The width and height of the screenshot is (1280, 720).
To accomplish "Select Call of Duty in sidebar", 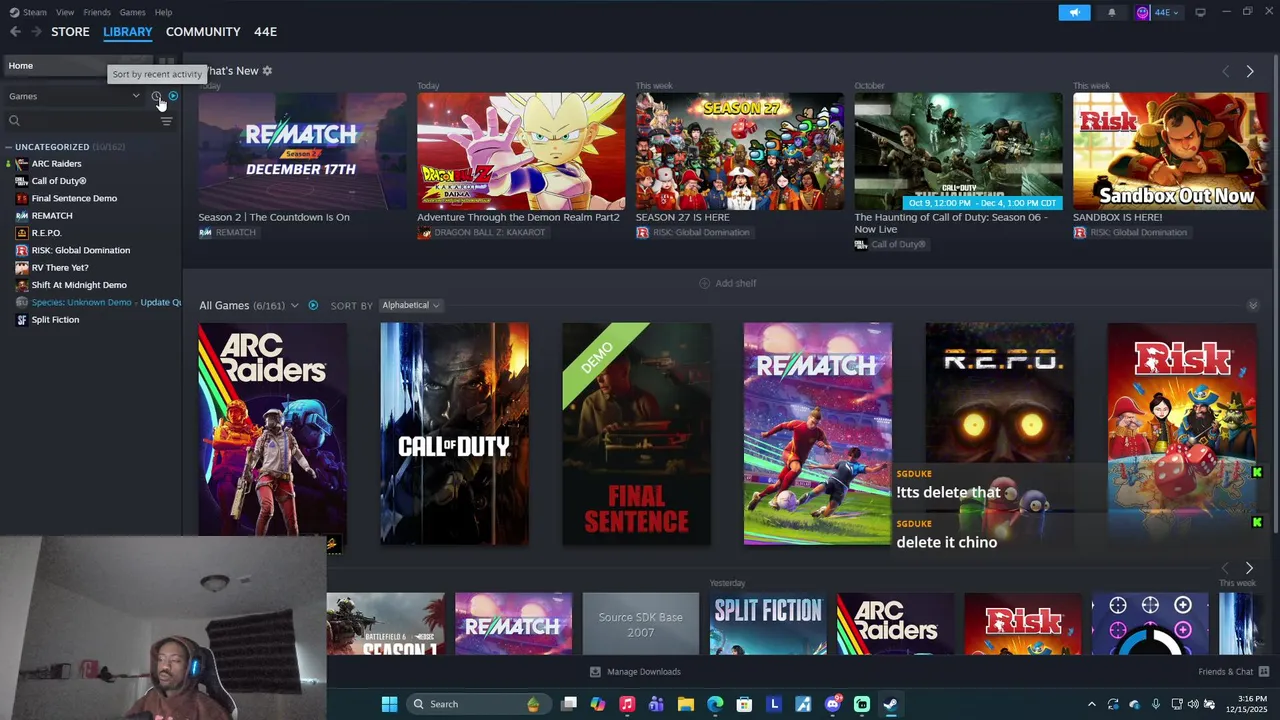I will (x=59, y=181).
